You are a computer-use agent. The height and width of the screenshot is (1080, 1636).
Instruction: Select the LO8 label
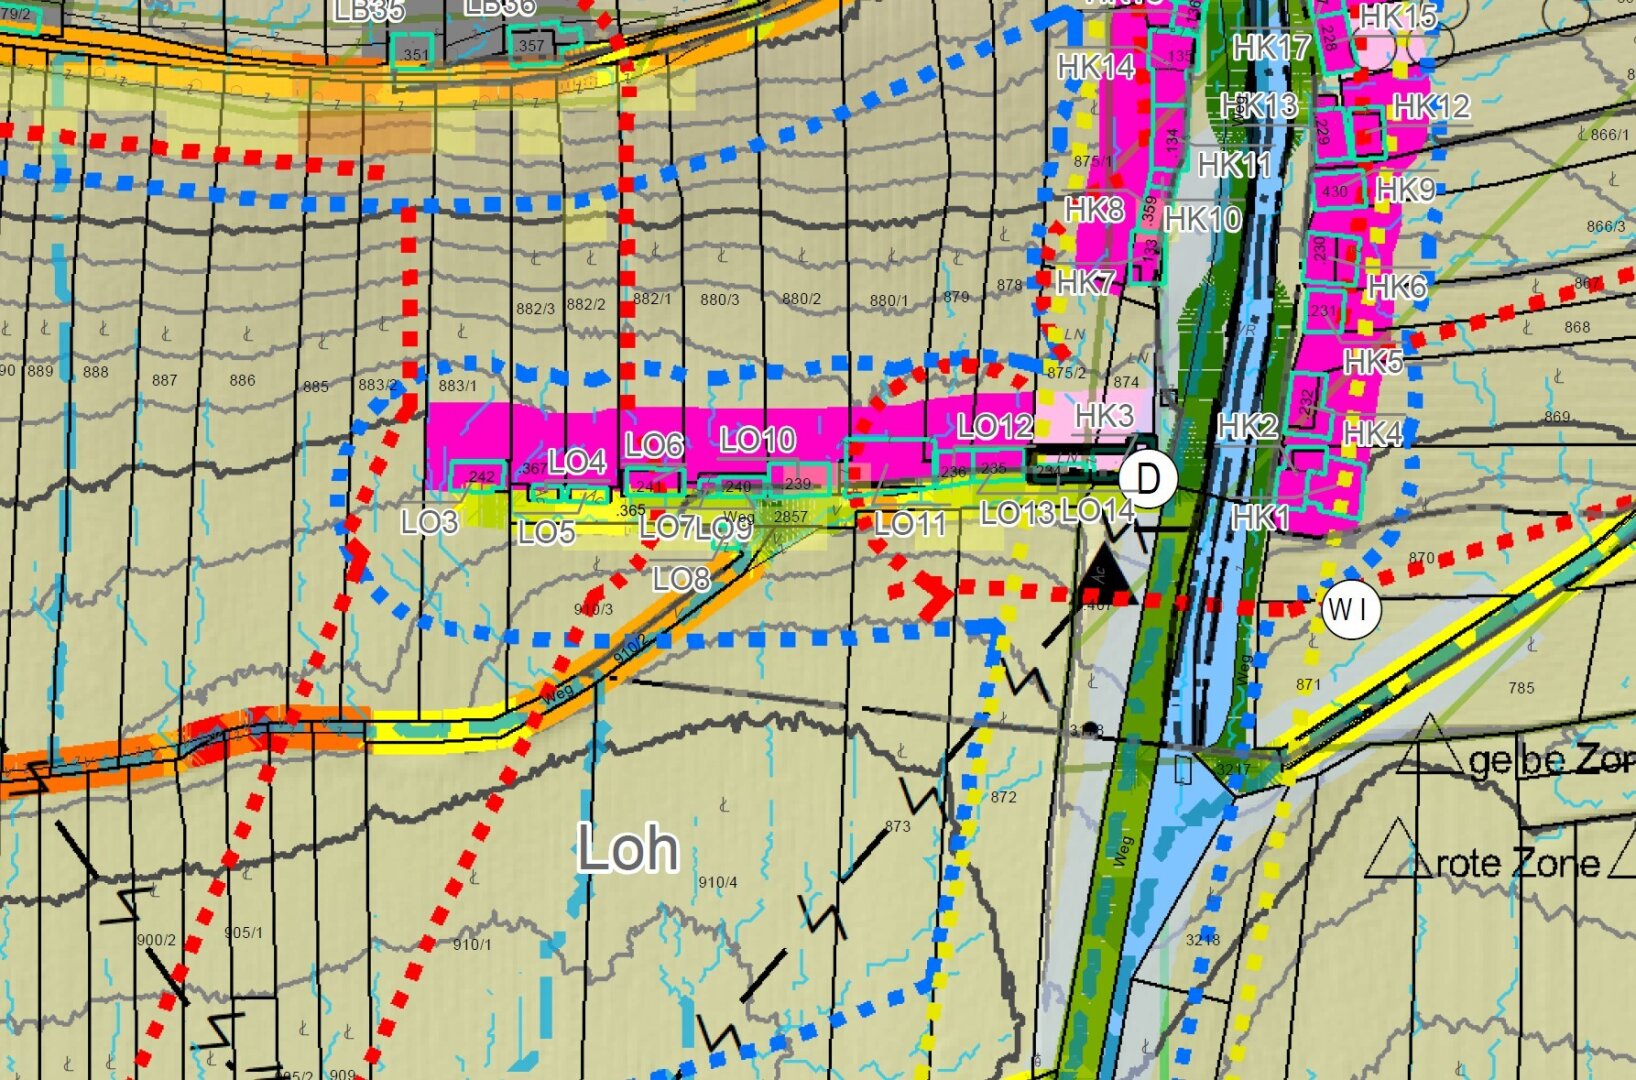(x=680, y=579)
